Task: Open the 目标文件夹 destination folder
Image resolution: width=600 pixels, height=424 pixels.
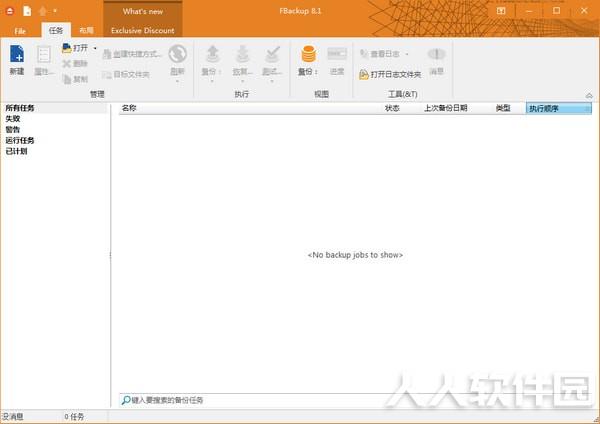Action: click(126, 74)
